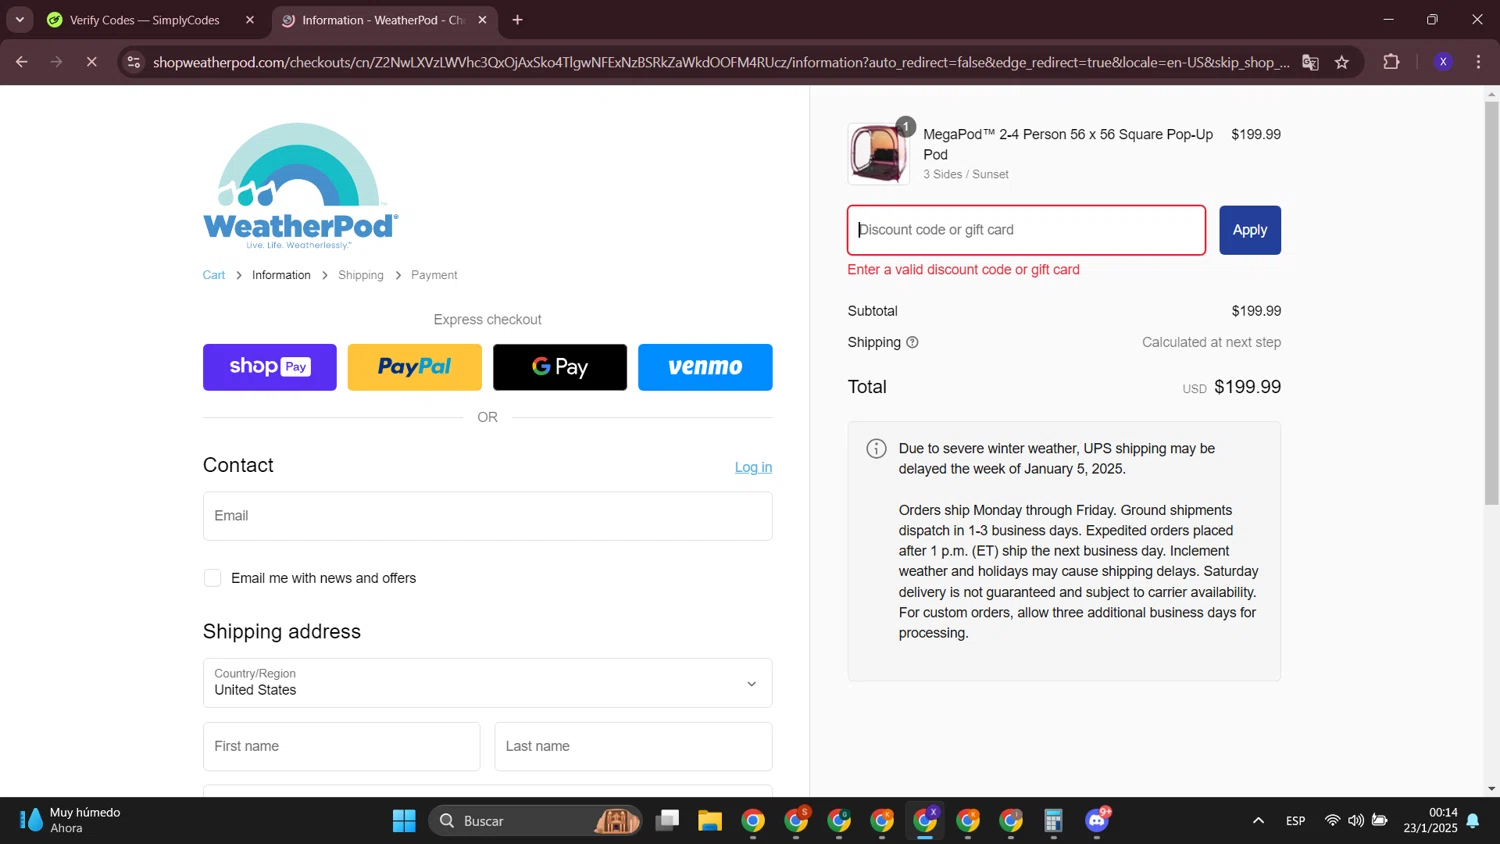1500x844 pixels.
Task: Click the 'Calculated at next step' text
Action: [1211, 342]
